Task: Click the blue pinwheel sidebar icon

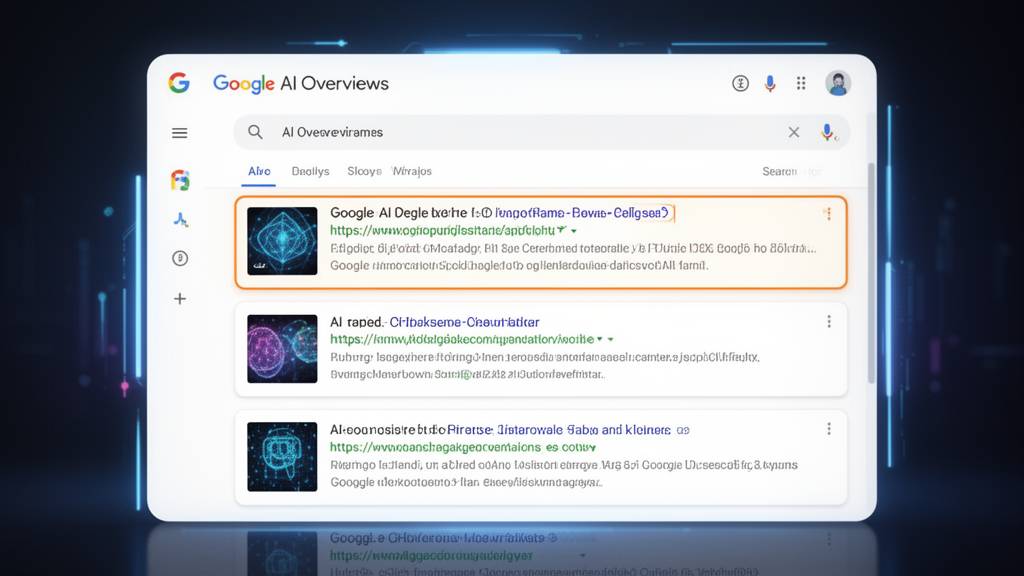Action: tap(181, 219)
